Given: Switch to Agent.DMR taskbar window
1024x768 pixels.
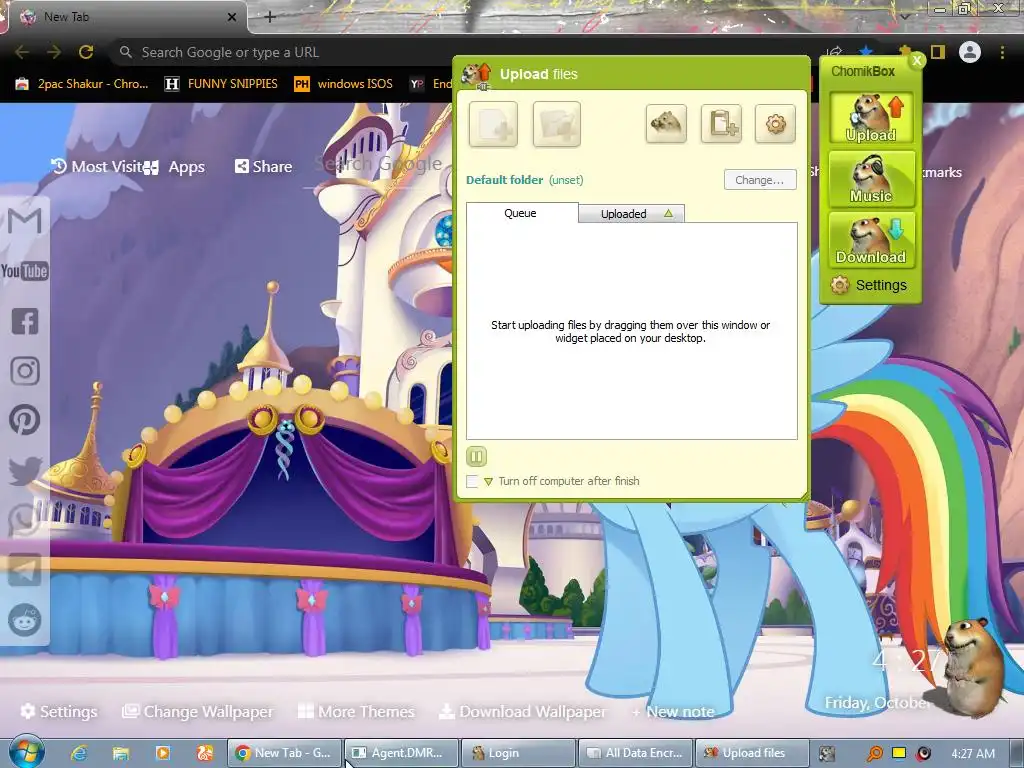Looking at the screenshot, I should (x=400, y=753).
